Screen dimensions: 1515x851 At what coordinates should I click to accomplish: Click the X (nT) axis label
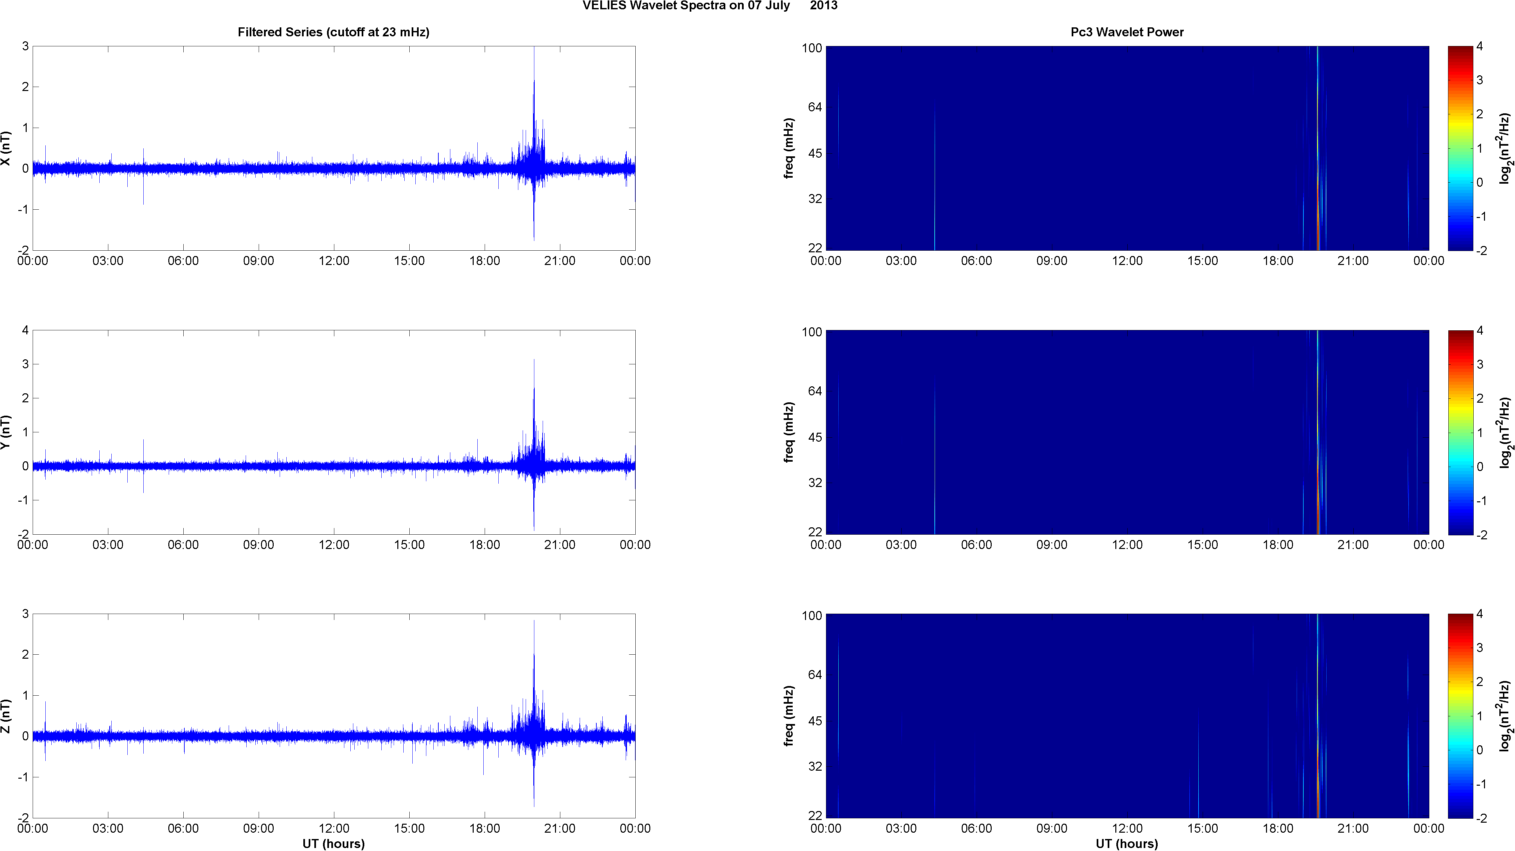(6, 148)
